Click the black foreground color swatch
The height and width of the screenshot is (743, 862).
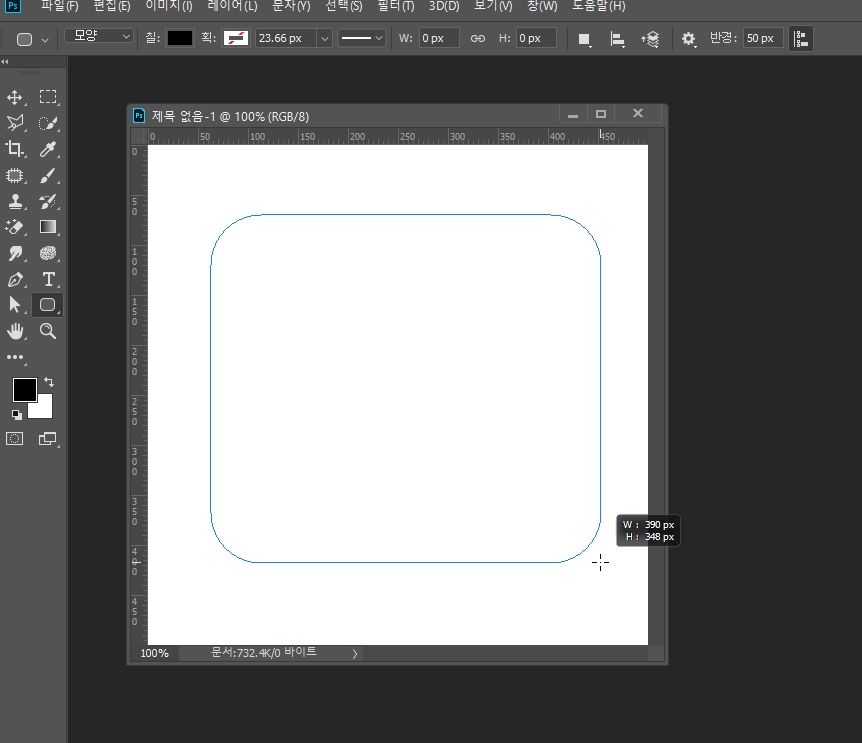click(25, 390)
